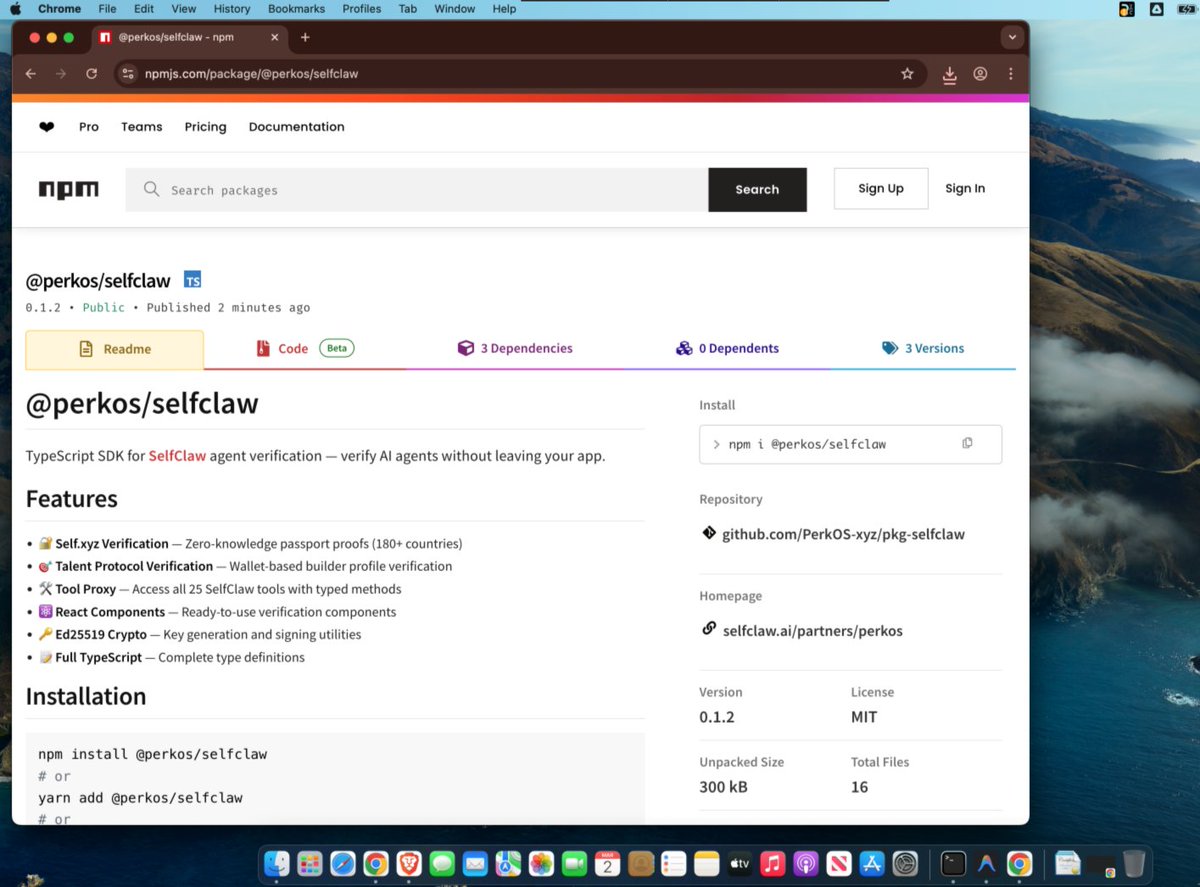Reload the page

click(91, 74)
